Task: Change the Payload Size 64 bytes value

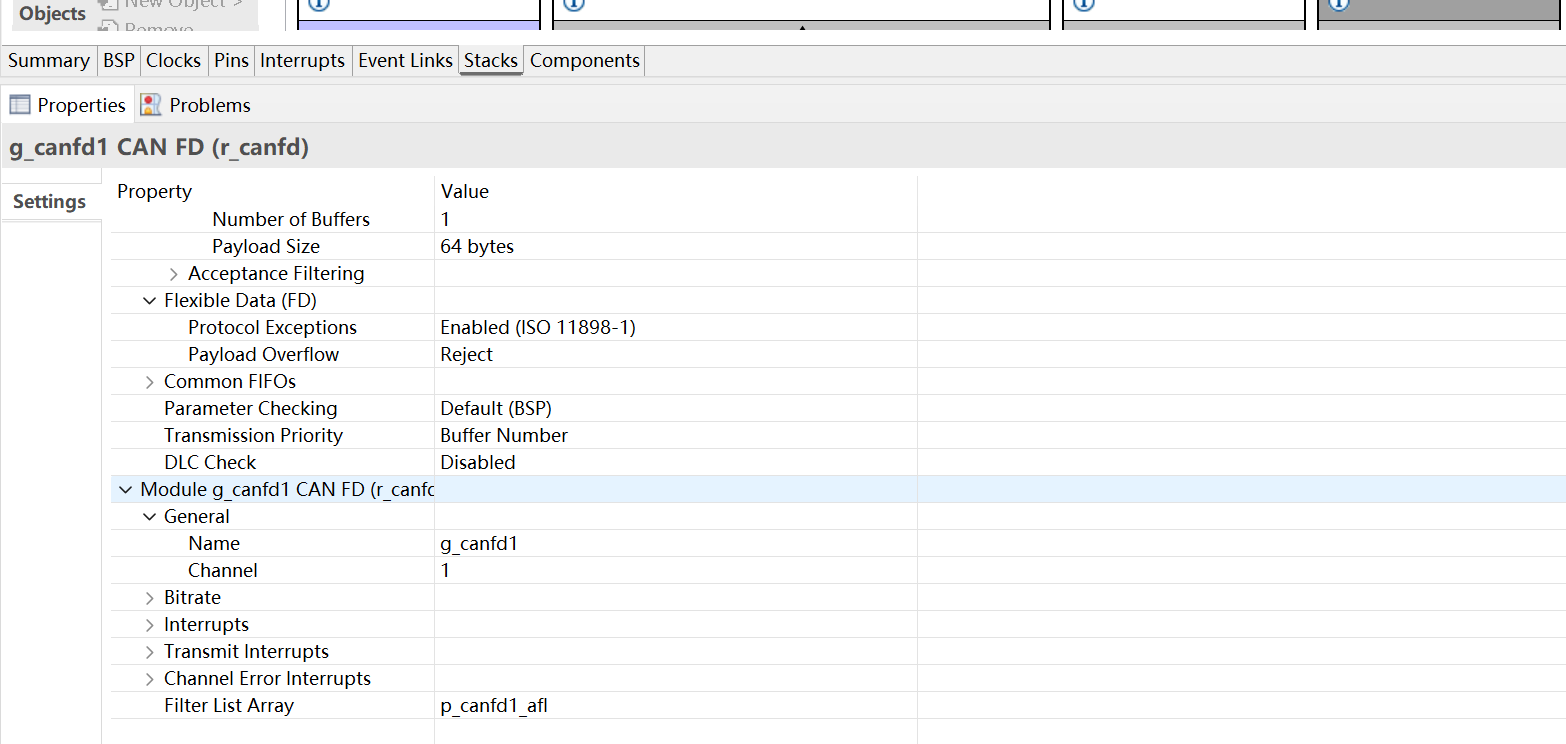Action: (x=676, y=247)
